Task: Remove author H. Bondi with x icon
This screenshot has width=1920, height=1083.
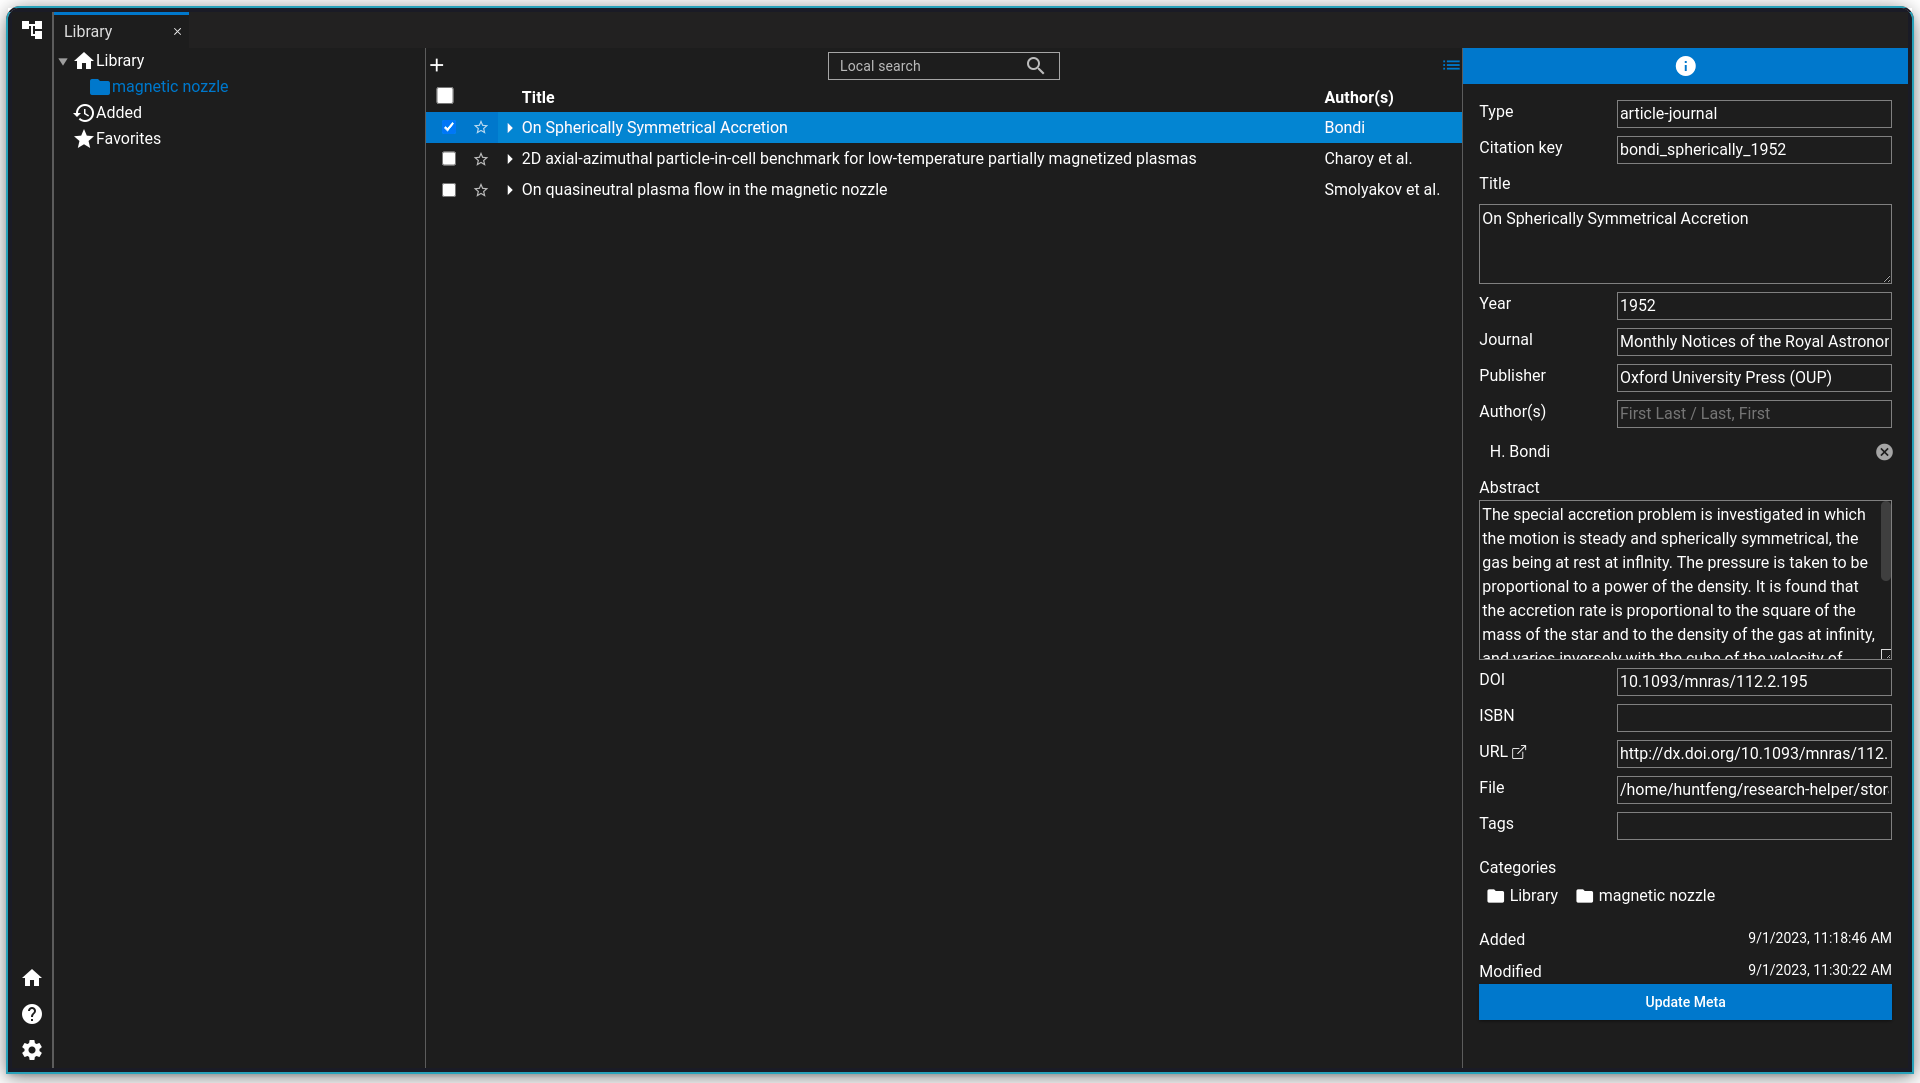Action: (1884, 452)
